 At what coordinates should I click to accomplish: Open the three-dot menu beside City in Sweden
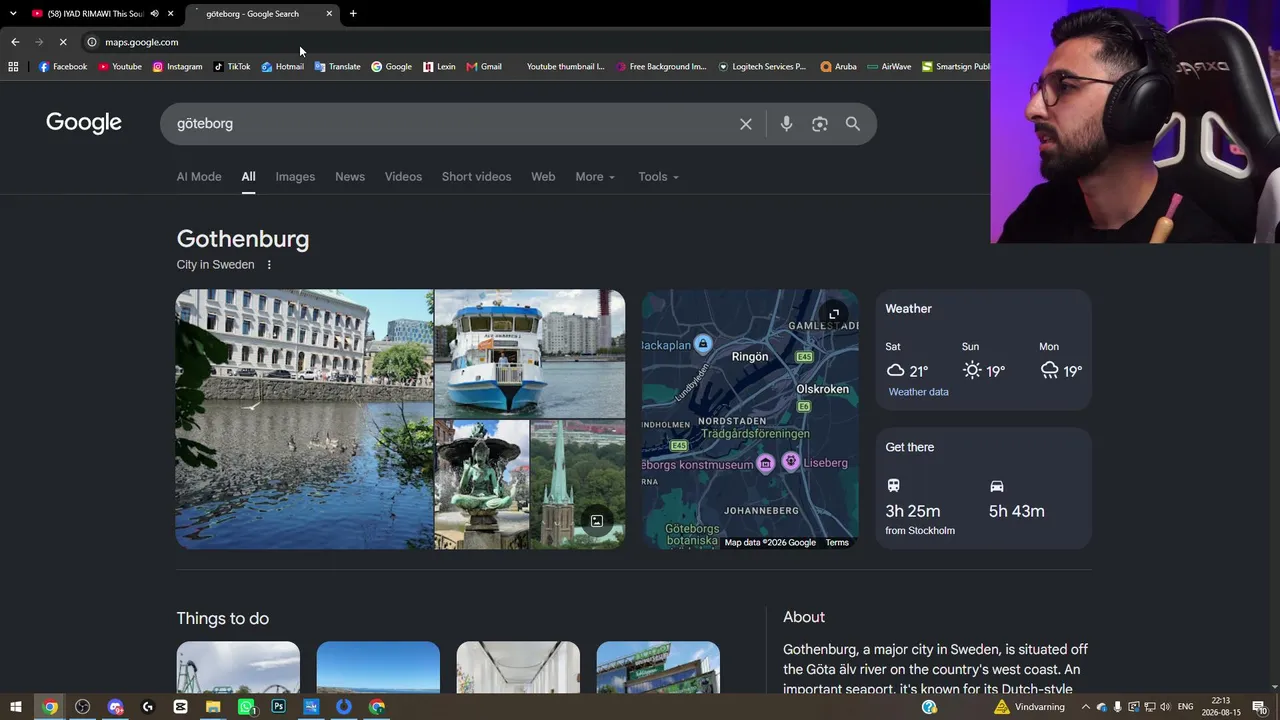coord(269,265)
